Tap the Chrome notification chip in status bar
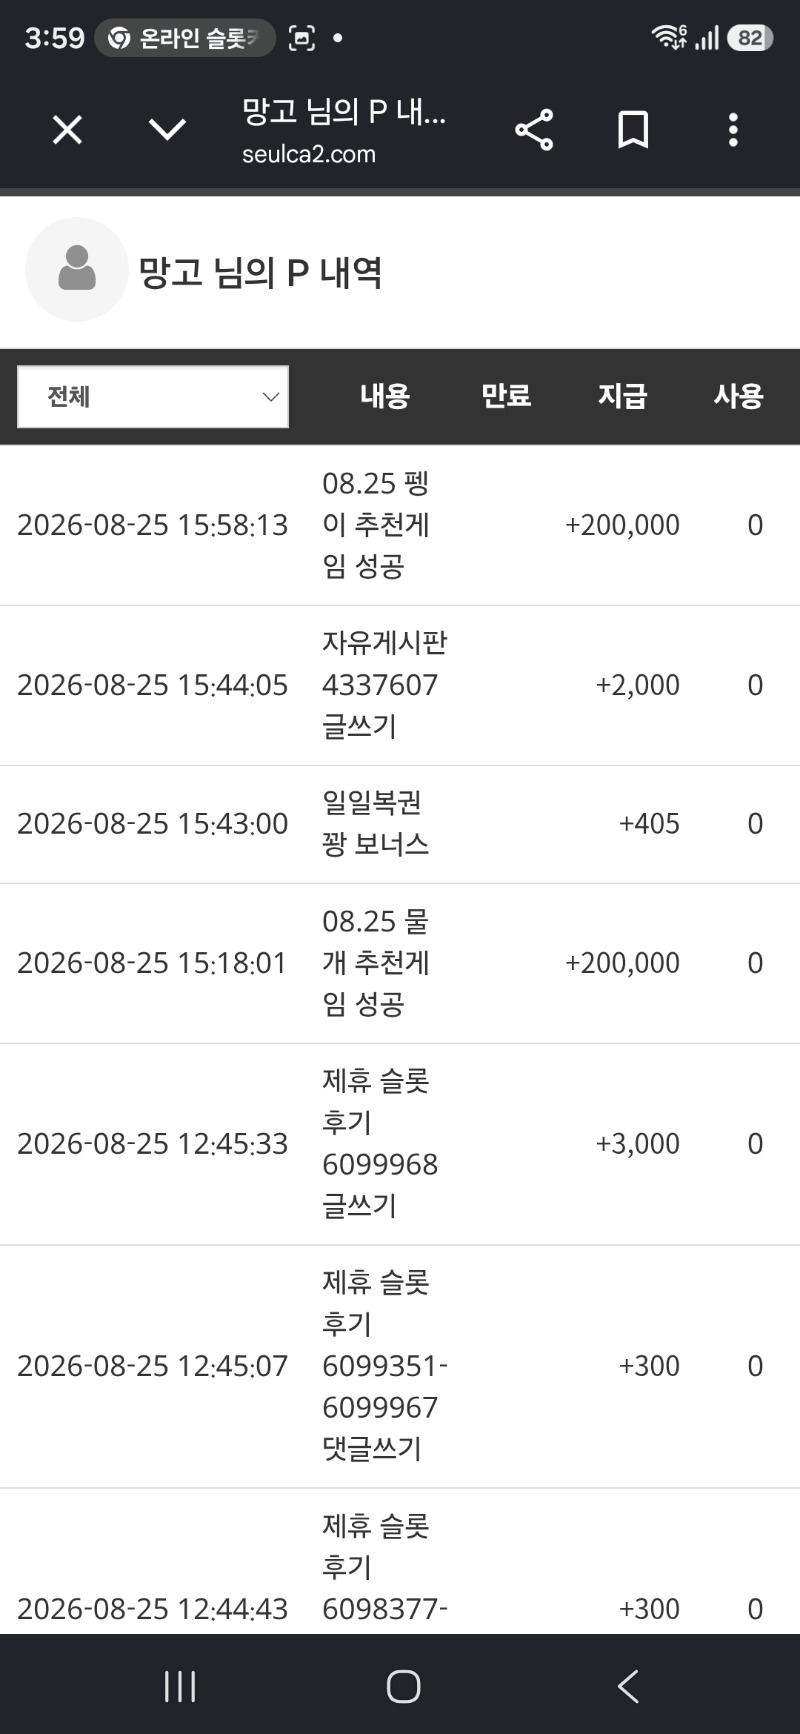Image resolution: width=800 pixels, height=1734 pixels. 185,38
